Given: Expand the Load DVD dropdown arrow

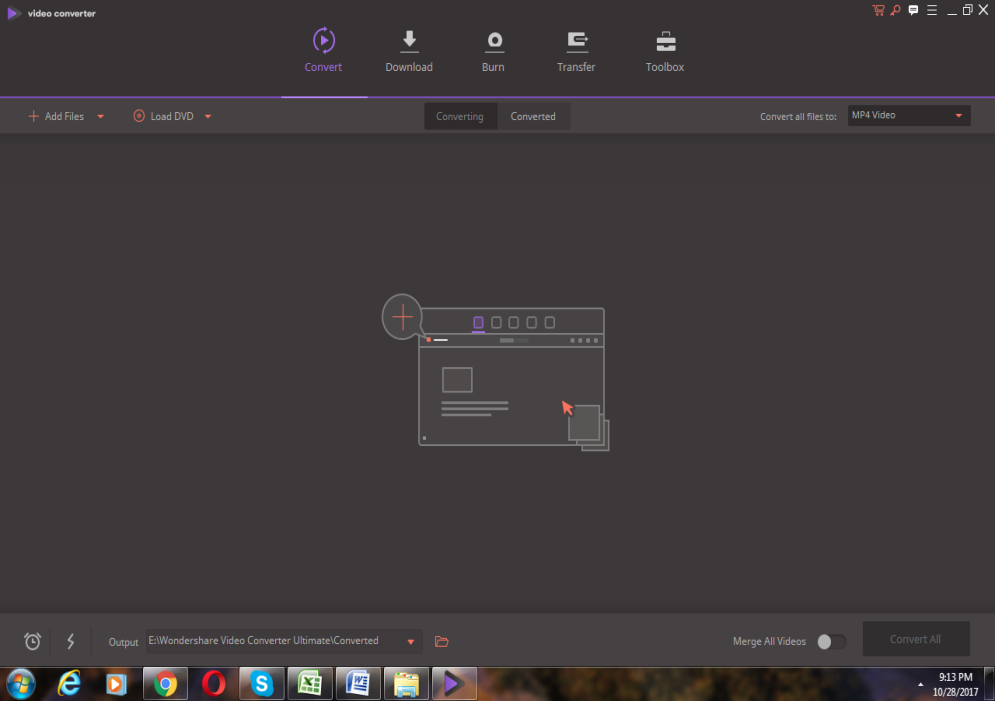Looking at the screenshot, I should 208,117.
